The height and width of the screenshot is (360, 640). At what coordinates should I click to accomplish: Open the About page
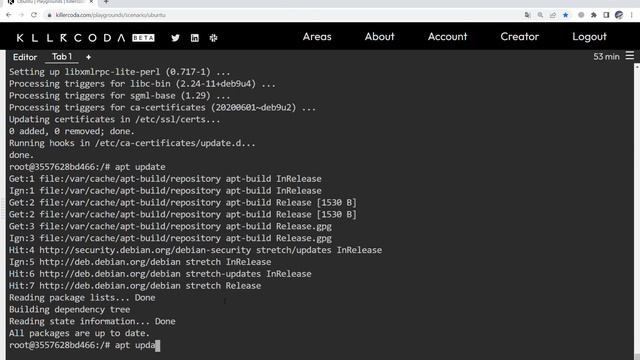(380, 37)
